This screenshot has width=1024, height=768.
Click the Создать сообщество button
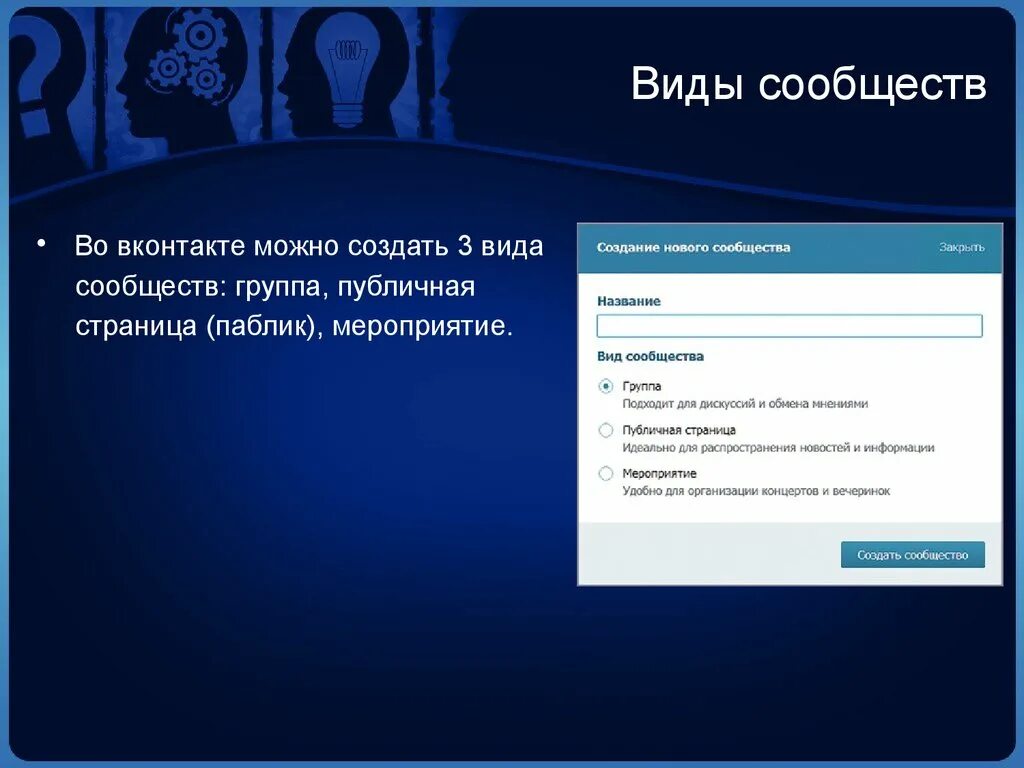[x=912, y=554]
